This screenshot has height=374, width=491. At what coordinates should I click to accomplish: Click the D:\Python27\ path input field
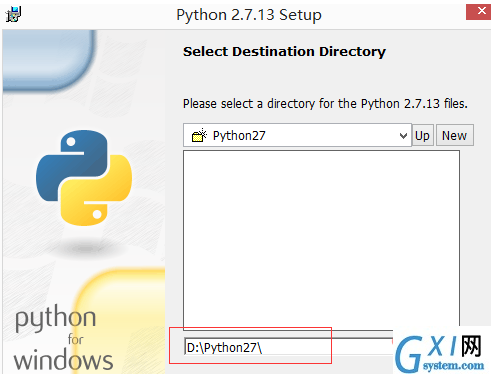coord(288,347)
